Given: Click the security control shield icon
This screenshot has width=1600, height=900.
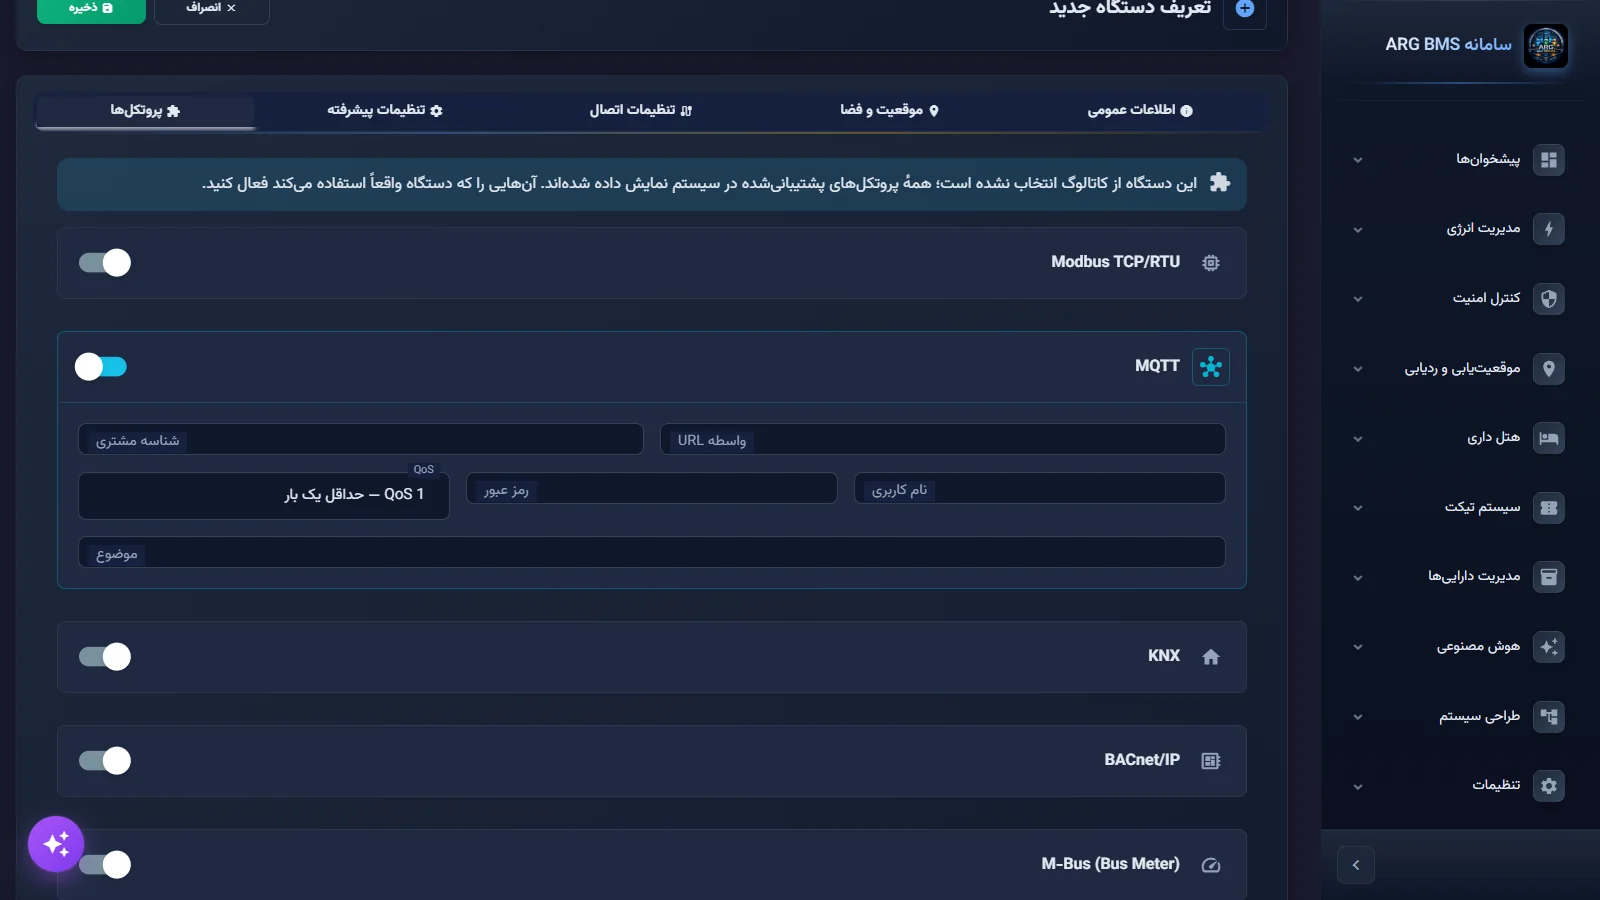Looking at the screenshot, I should [1549, 299].
